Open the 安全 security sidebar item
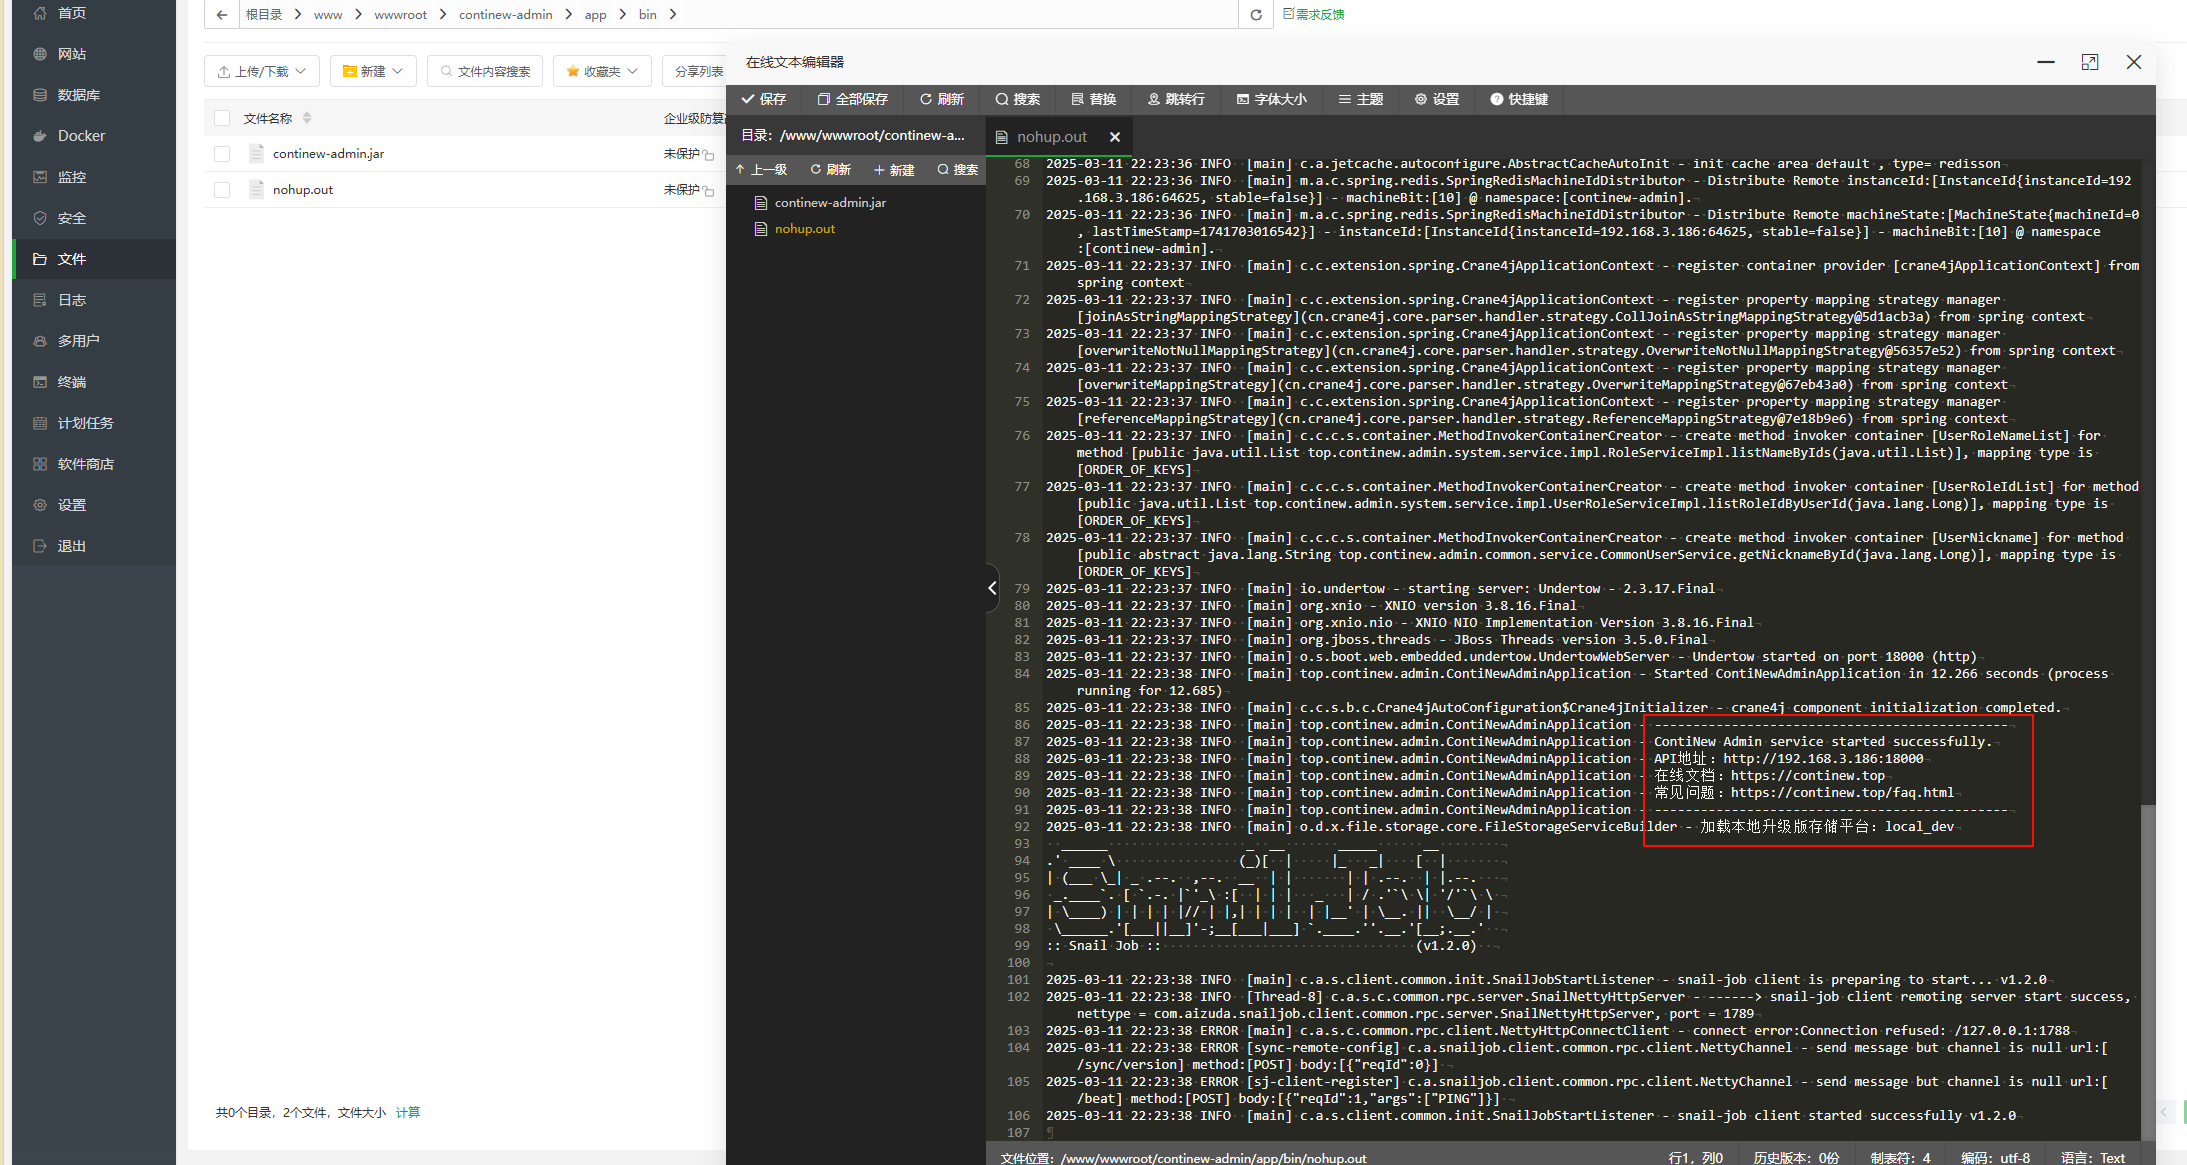Screen dimensions: 2187x1165 pyautogui.click(x=94, y=218)
